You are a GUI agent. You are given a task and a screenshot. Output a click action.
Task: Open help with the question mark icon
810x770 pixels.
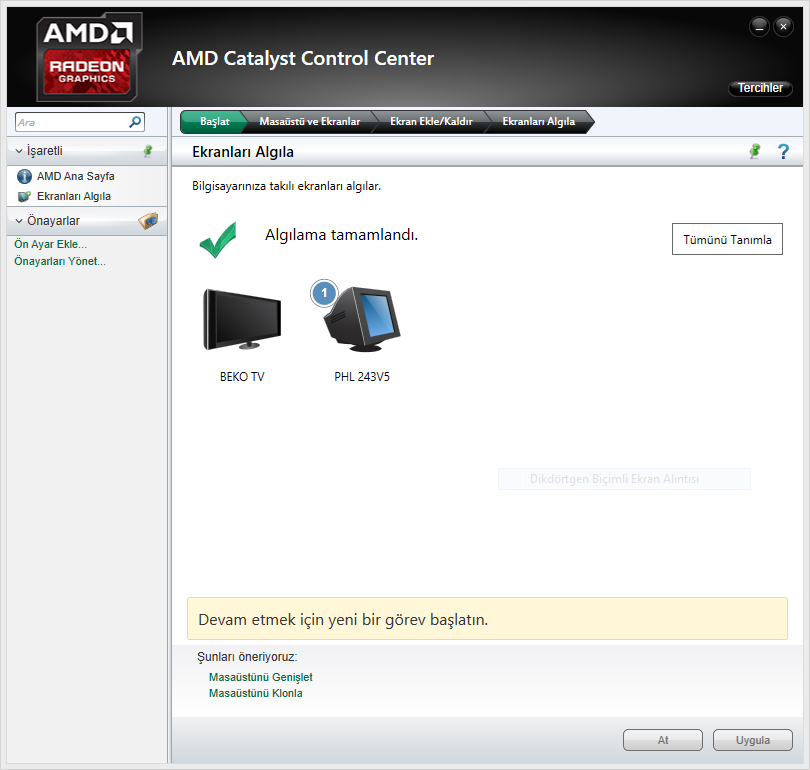pyautogui.click(x=783, y=151)
